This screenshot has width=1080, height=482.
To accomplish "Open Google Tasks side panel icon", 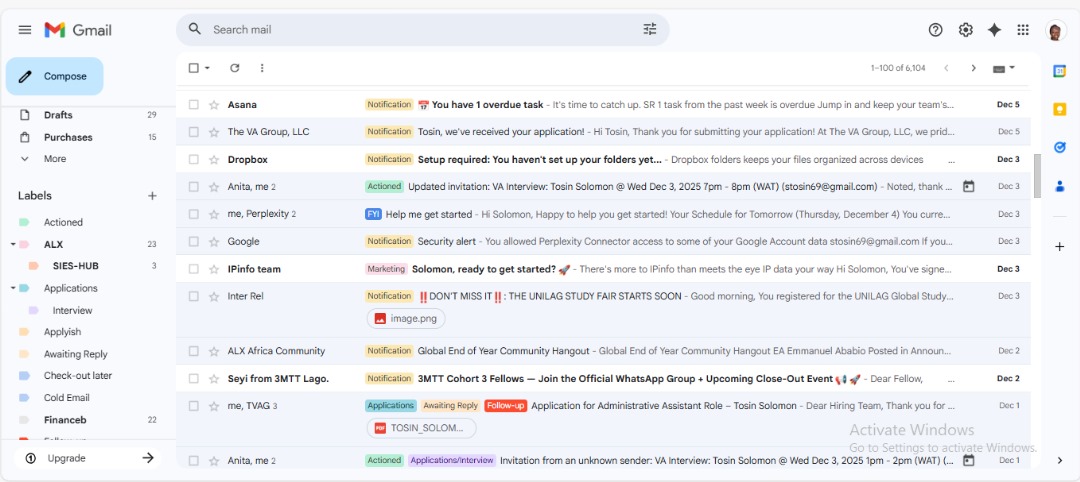I will click(x=1059, y=147).
